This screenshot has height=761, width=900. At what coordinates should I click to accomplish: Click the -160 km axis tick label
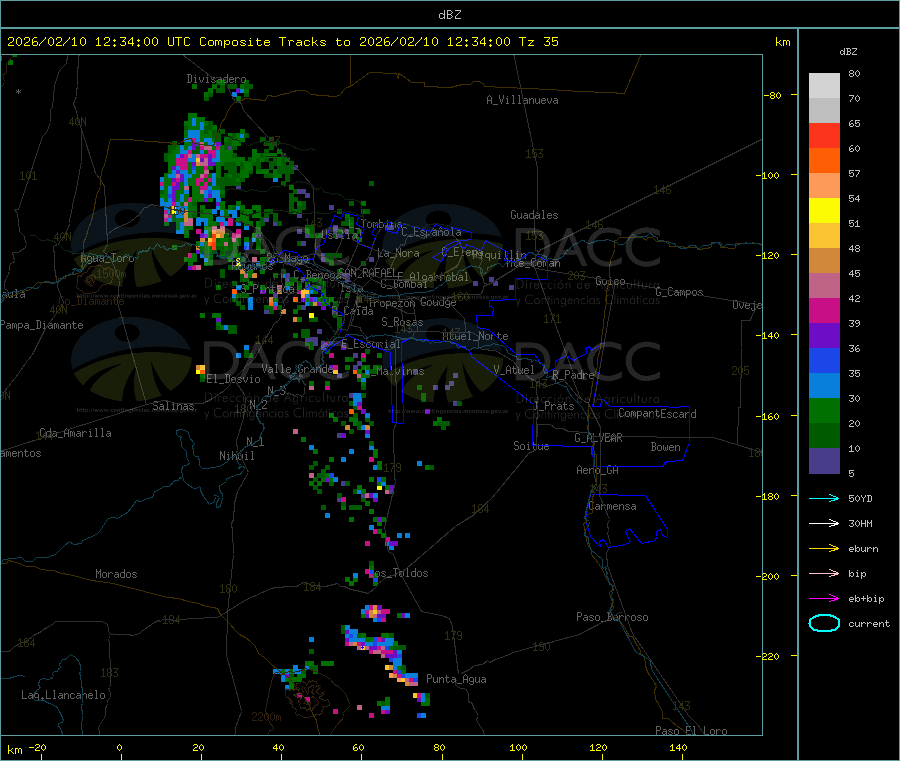point(770,416)
